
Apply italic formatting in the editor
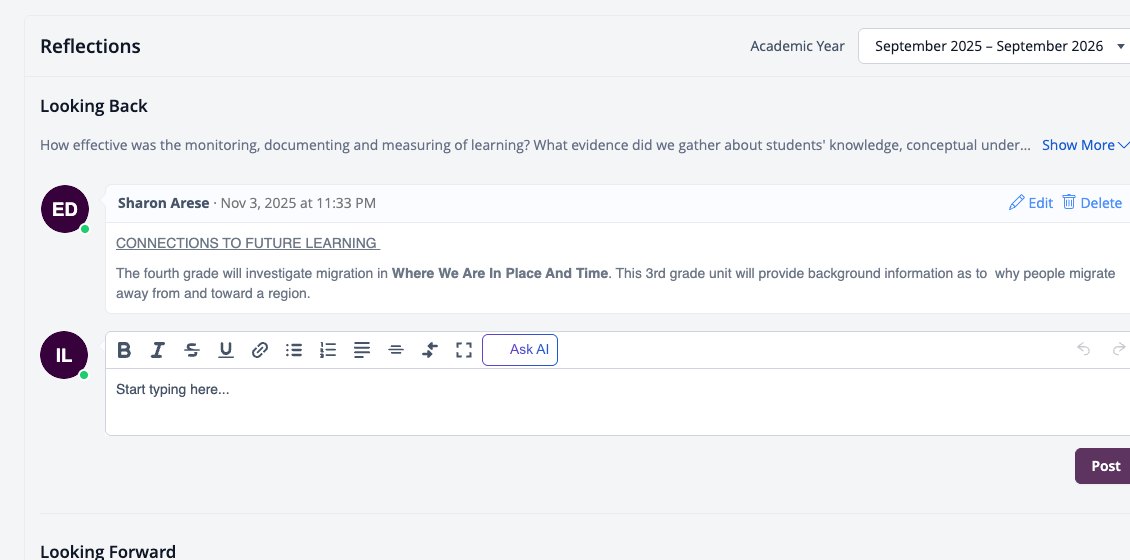tap(157, 350)
